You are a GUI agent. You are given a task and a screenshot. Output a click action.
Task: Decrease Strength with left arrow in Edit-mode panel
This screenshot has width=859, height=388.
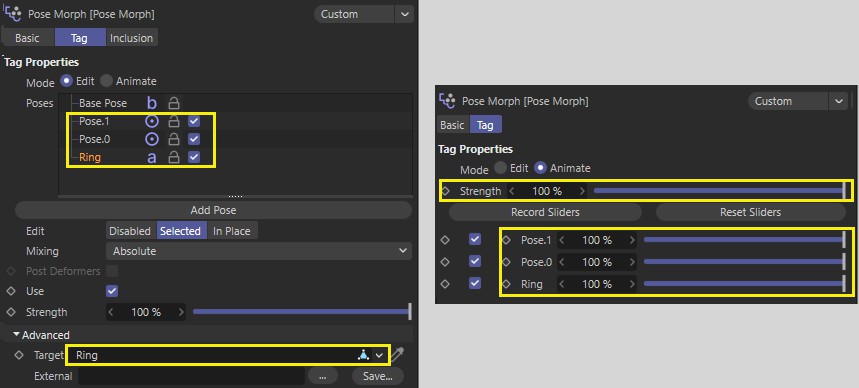point(111,312)
